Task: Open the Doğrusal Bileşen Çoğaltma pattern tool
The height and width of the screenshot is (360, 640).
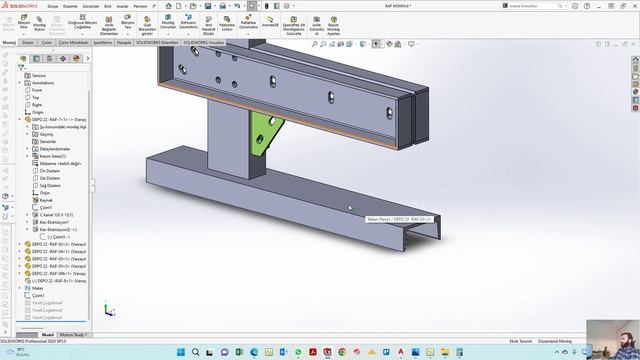Action: (x=82, y=17)
